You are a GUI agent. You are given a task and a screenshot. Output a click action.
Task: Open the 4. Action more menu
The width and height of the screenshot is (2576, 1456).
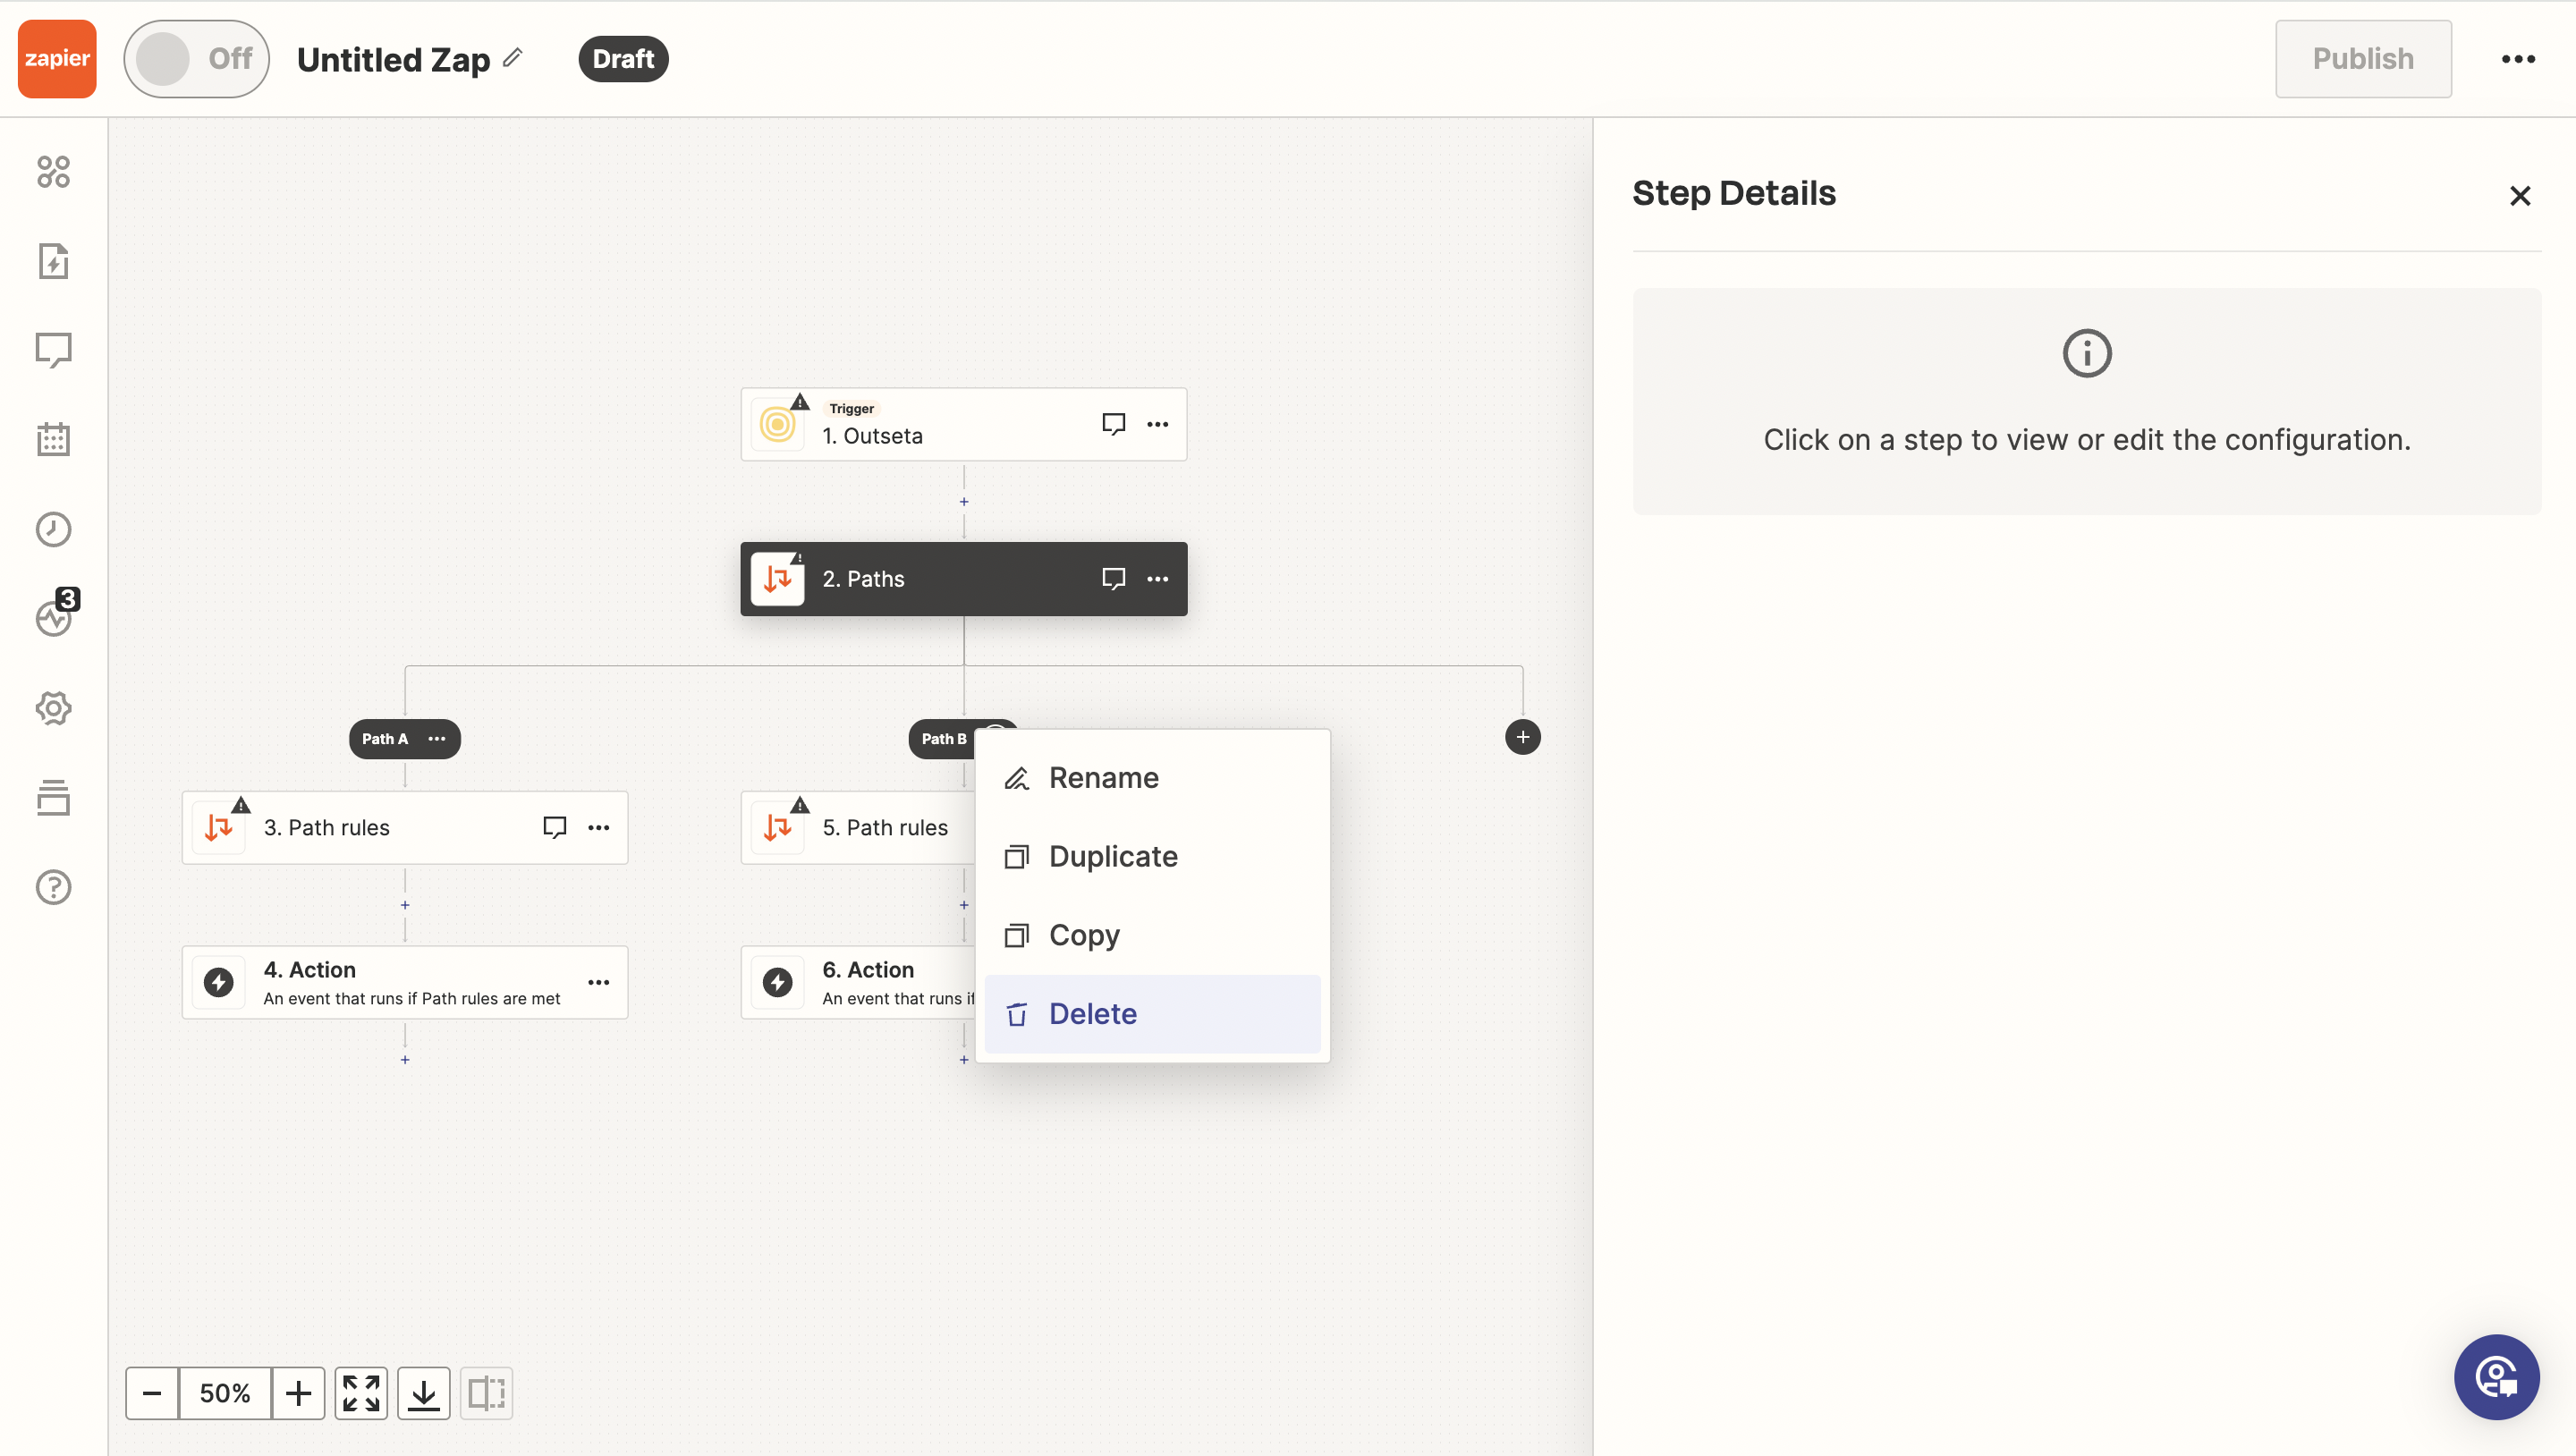point(598,982)
